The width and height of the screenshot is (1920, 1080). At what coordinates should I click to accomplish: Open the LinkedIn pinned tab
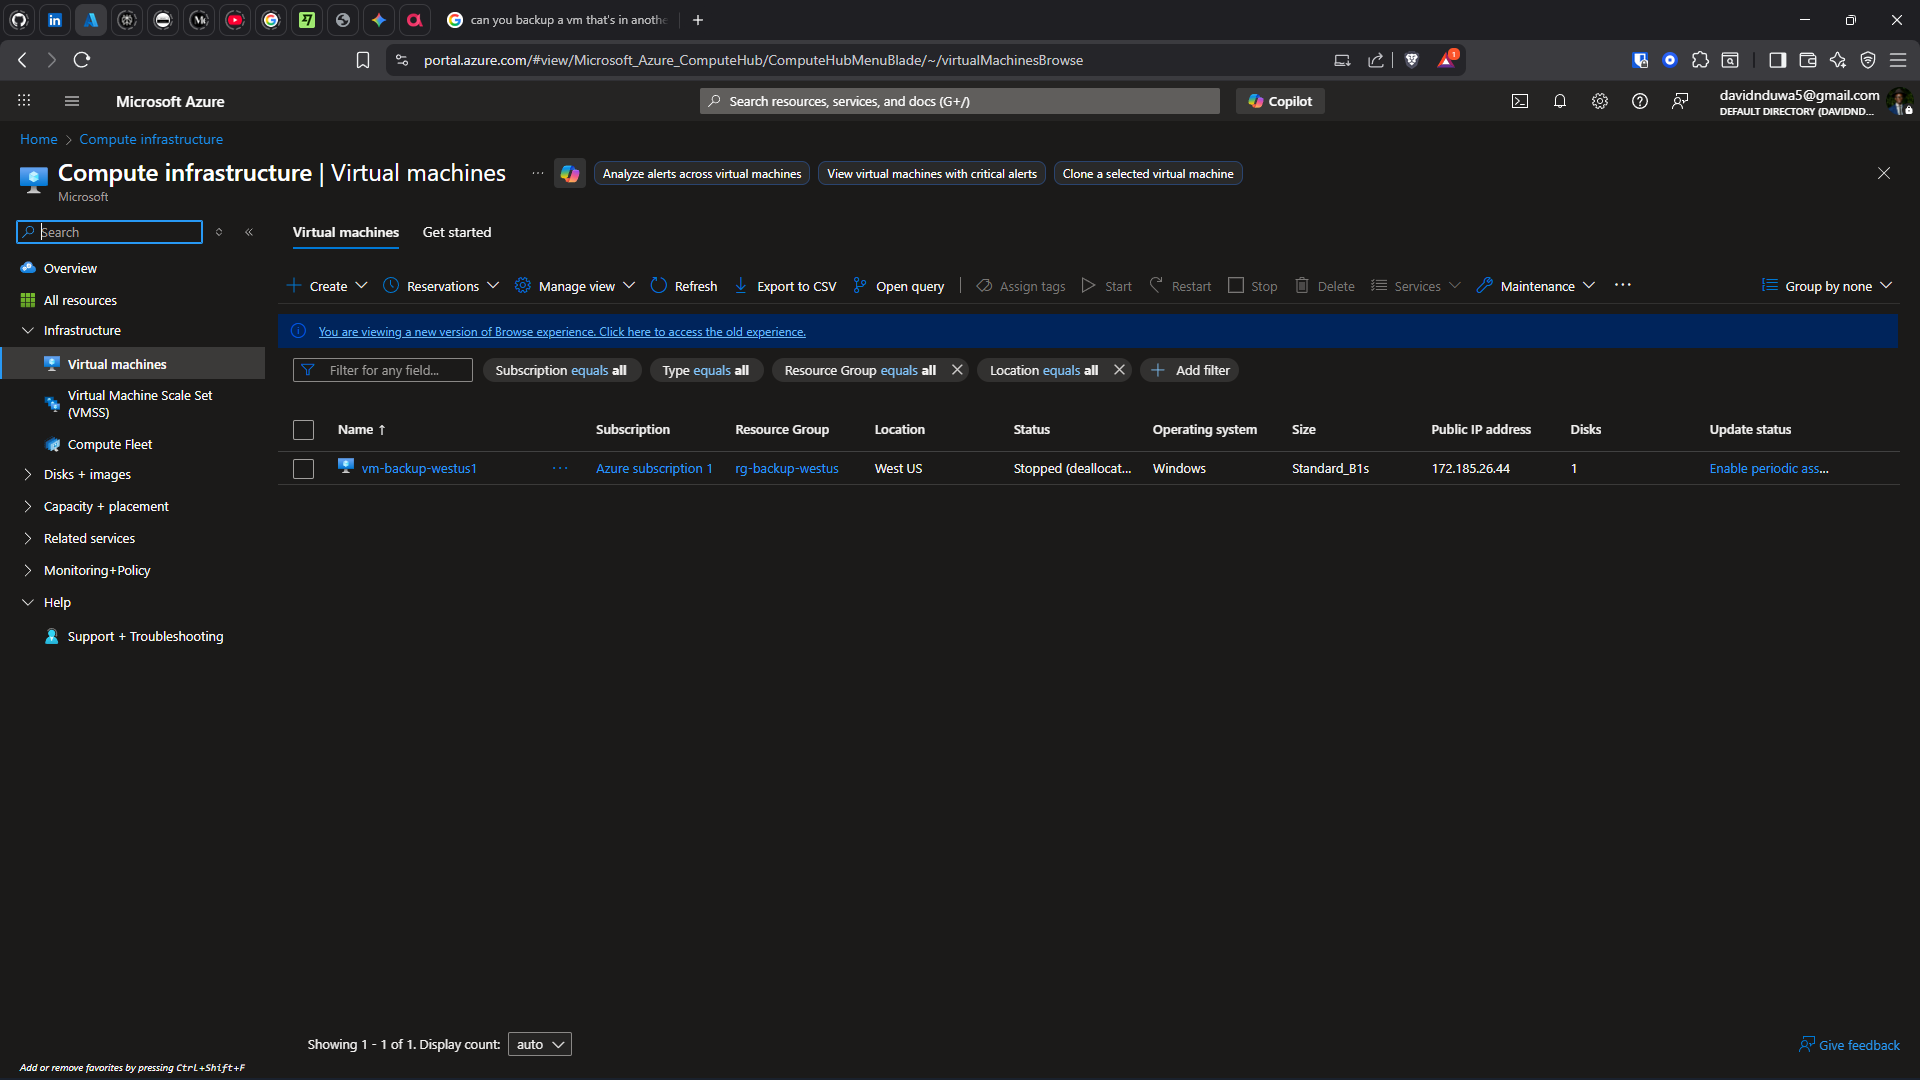tap(55, 19)
